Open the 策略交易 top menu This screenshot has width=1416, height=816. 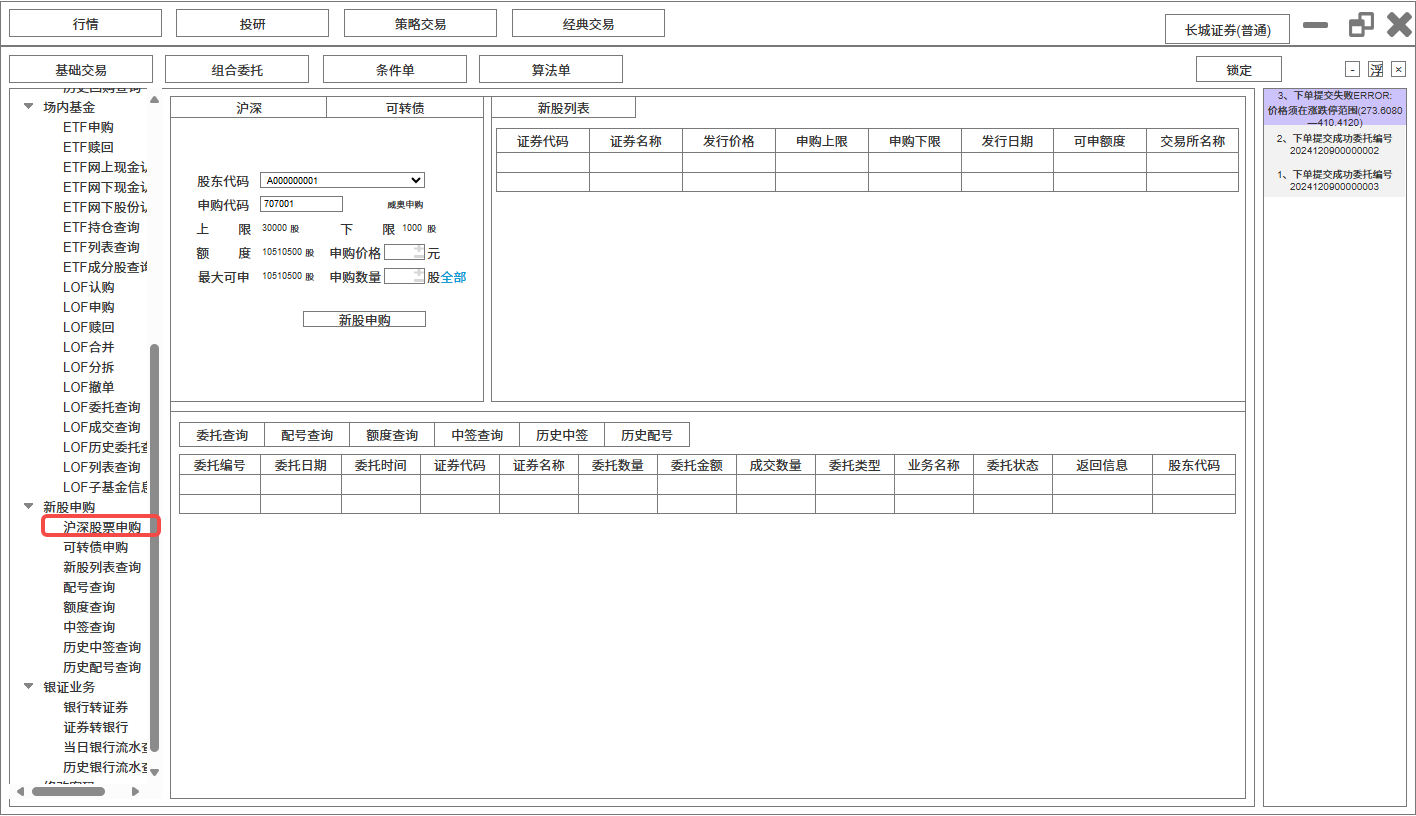coord(420,24)
